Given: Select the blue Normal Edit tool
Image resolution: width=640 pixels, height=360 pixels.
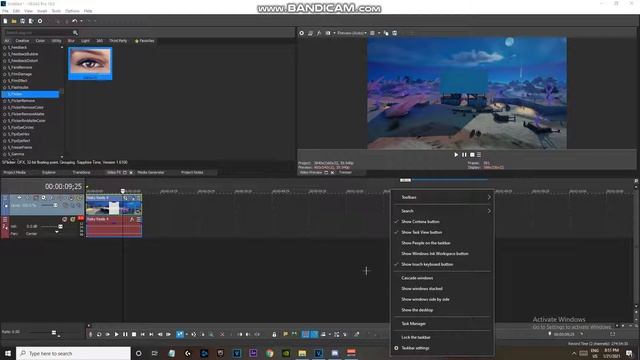Looking at the screenshot, I should point(180,334).
